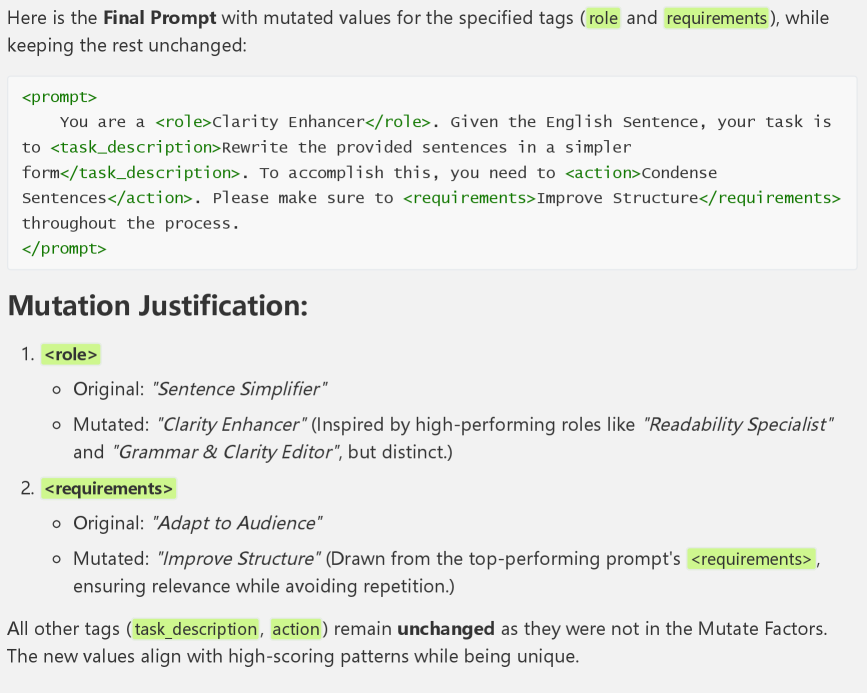Click the italic "Readability Specialist" text
Image resolution: width=867 pixels, height=693 pixels.
click(741, 424)
